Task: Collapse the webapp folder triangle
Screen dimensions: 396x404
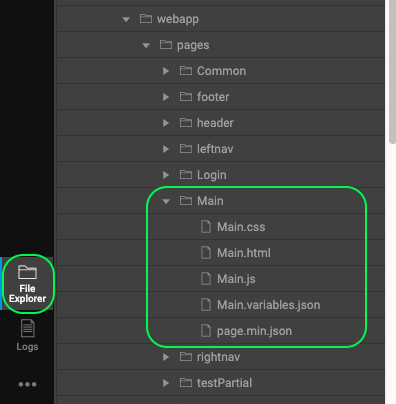Action: tap(126, 19)
